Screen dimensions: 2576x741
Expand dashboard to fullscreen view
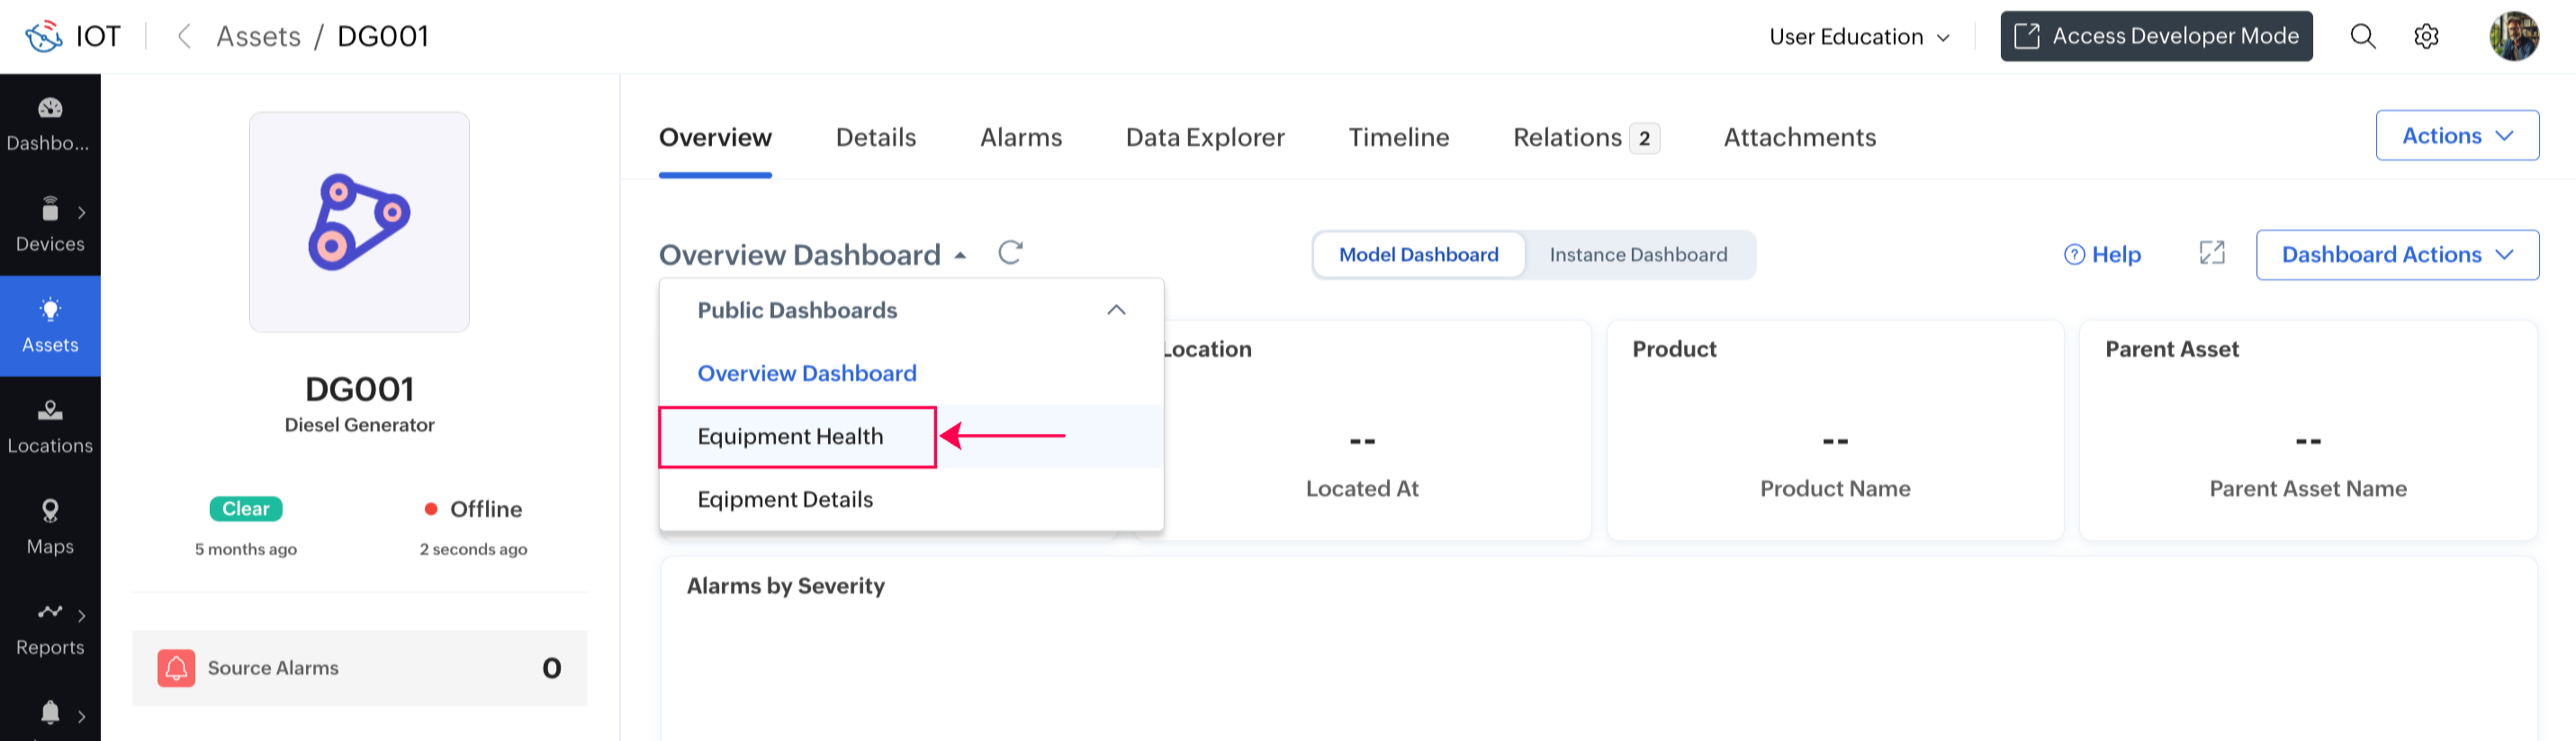tap(2212, 254)
